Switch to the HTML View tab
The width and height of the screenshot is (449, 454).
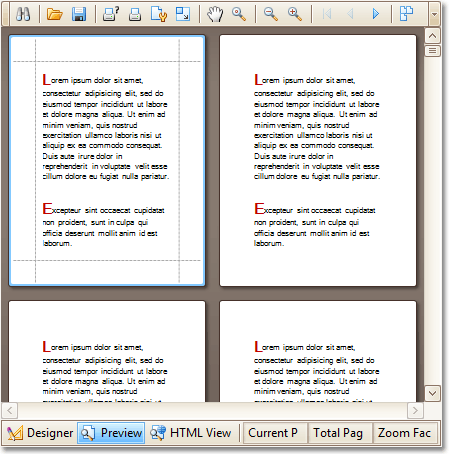190,433
